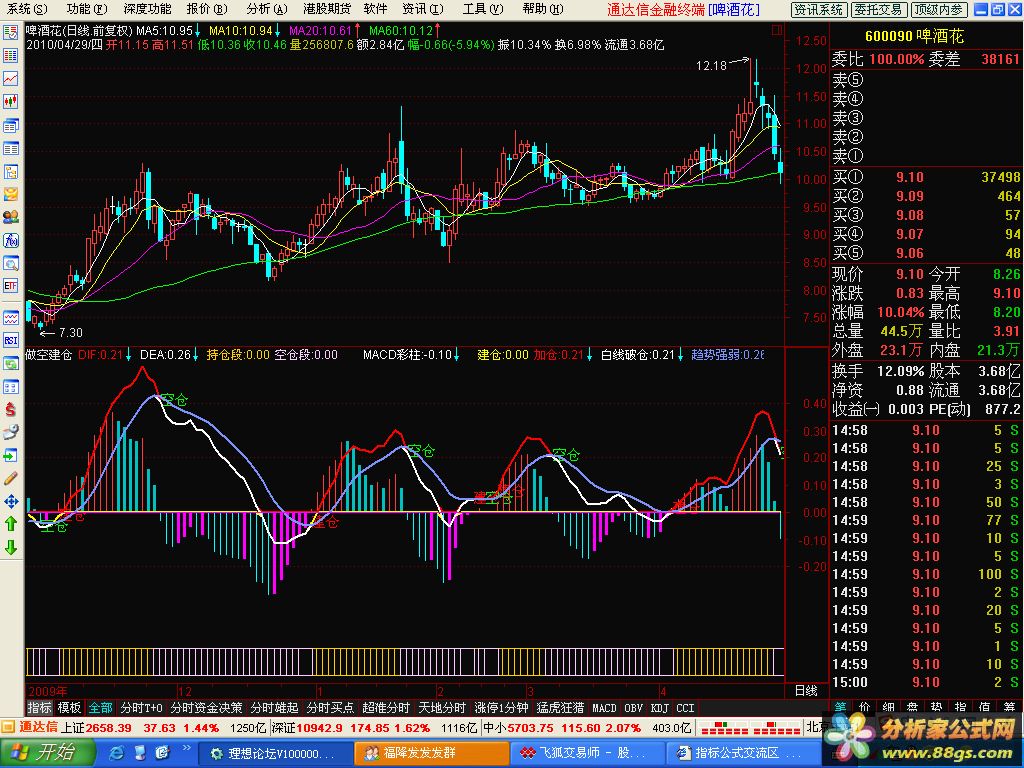
Task: Select the 猛虎狂猎 indicator tab
Action: tap(561, 708)
